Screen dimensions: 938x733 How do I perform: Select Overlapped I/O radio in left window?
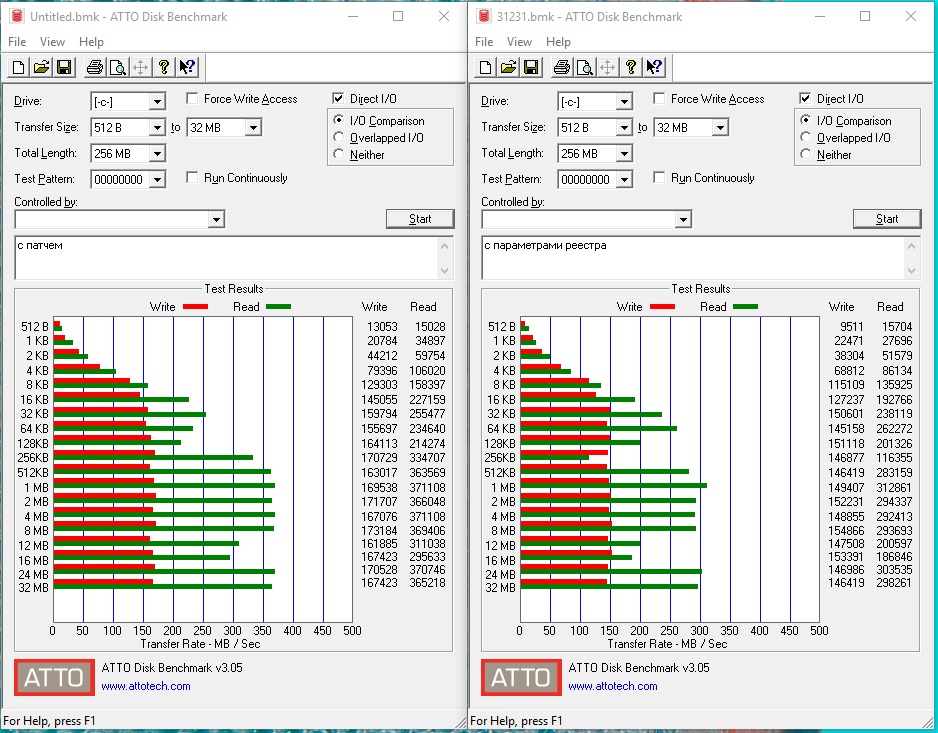pos(339,138)
